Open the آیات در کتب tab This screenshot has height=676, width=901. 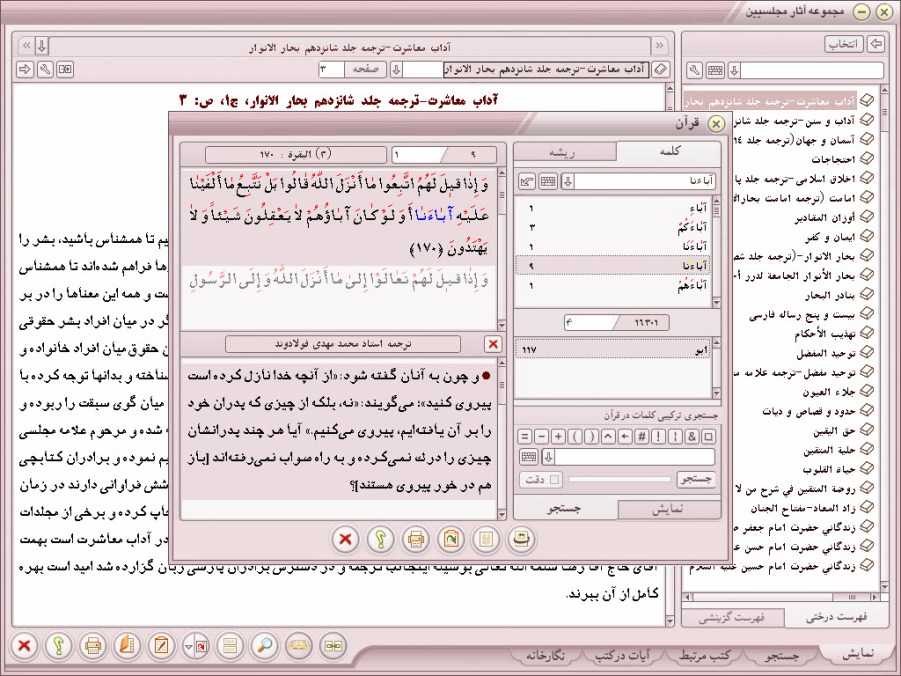622,655
